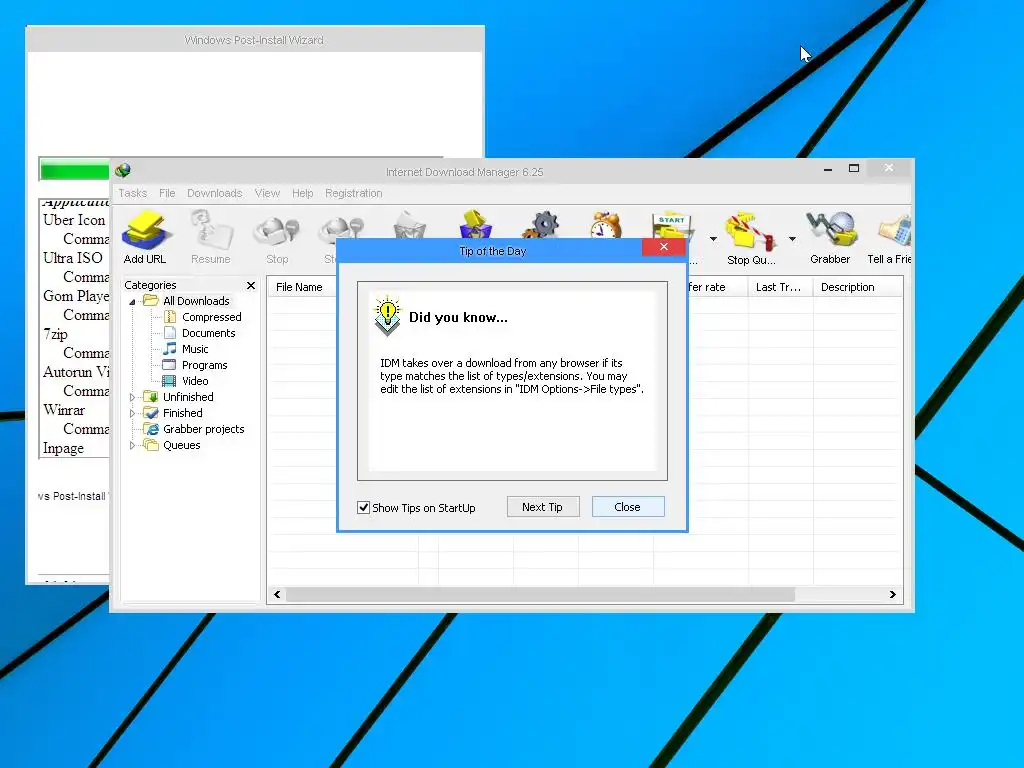
Task: Open the Start Queue dropdown arrow
Action: tap(713, 239)
